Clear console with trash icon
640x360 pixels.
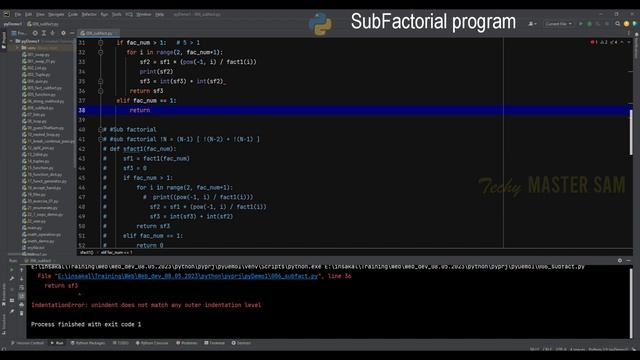point(21,313)
